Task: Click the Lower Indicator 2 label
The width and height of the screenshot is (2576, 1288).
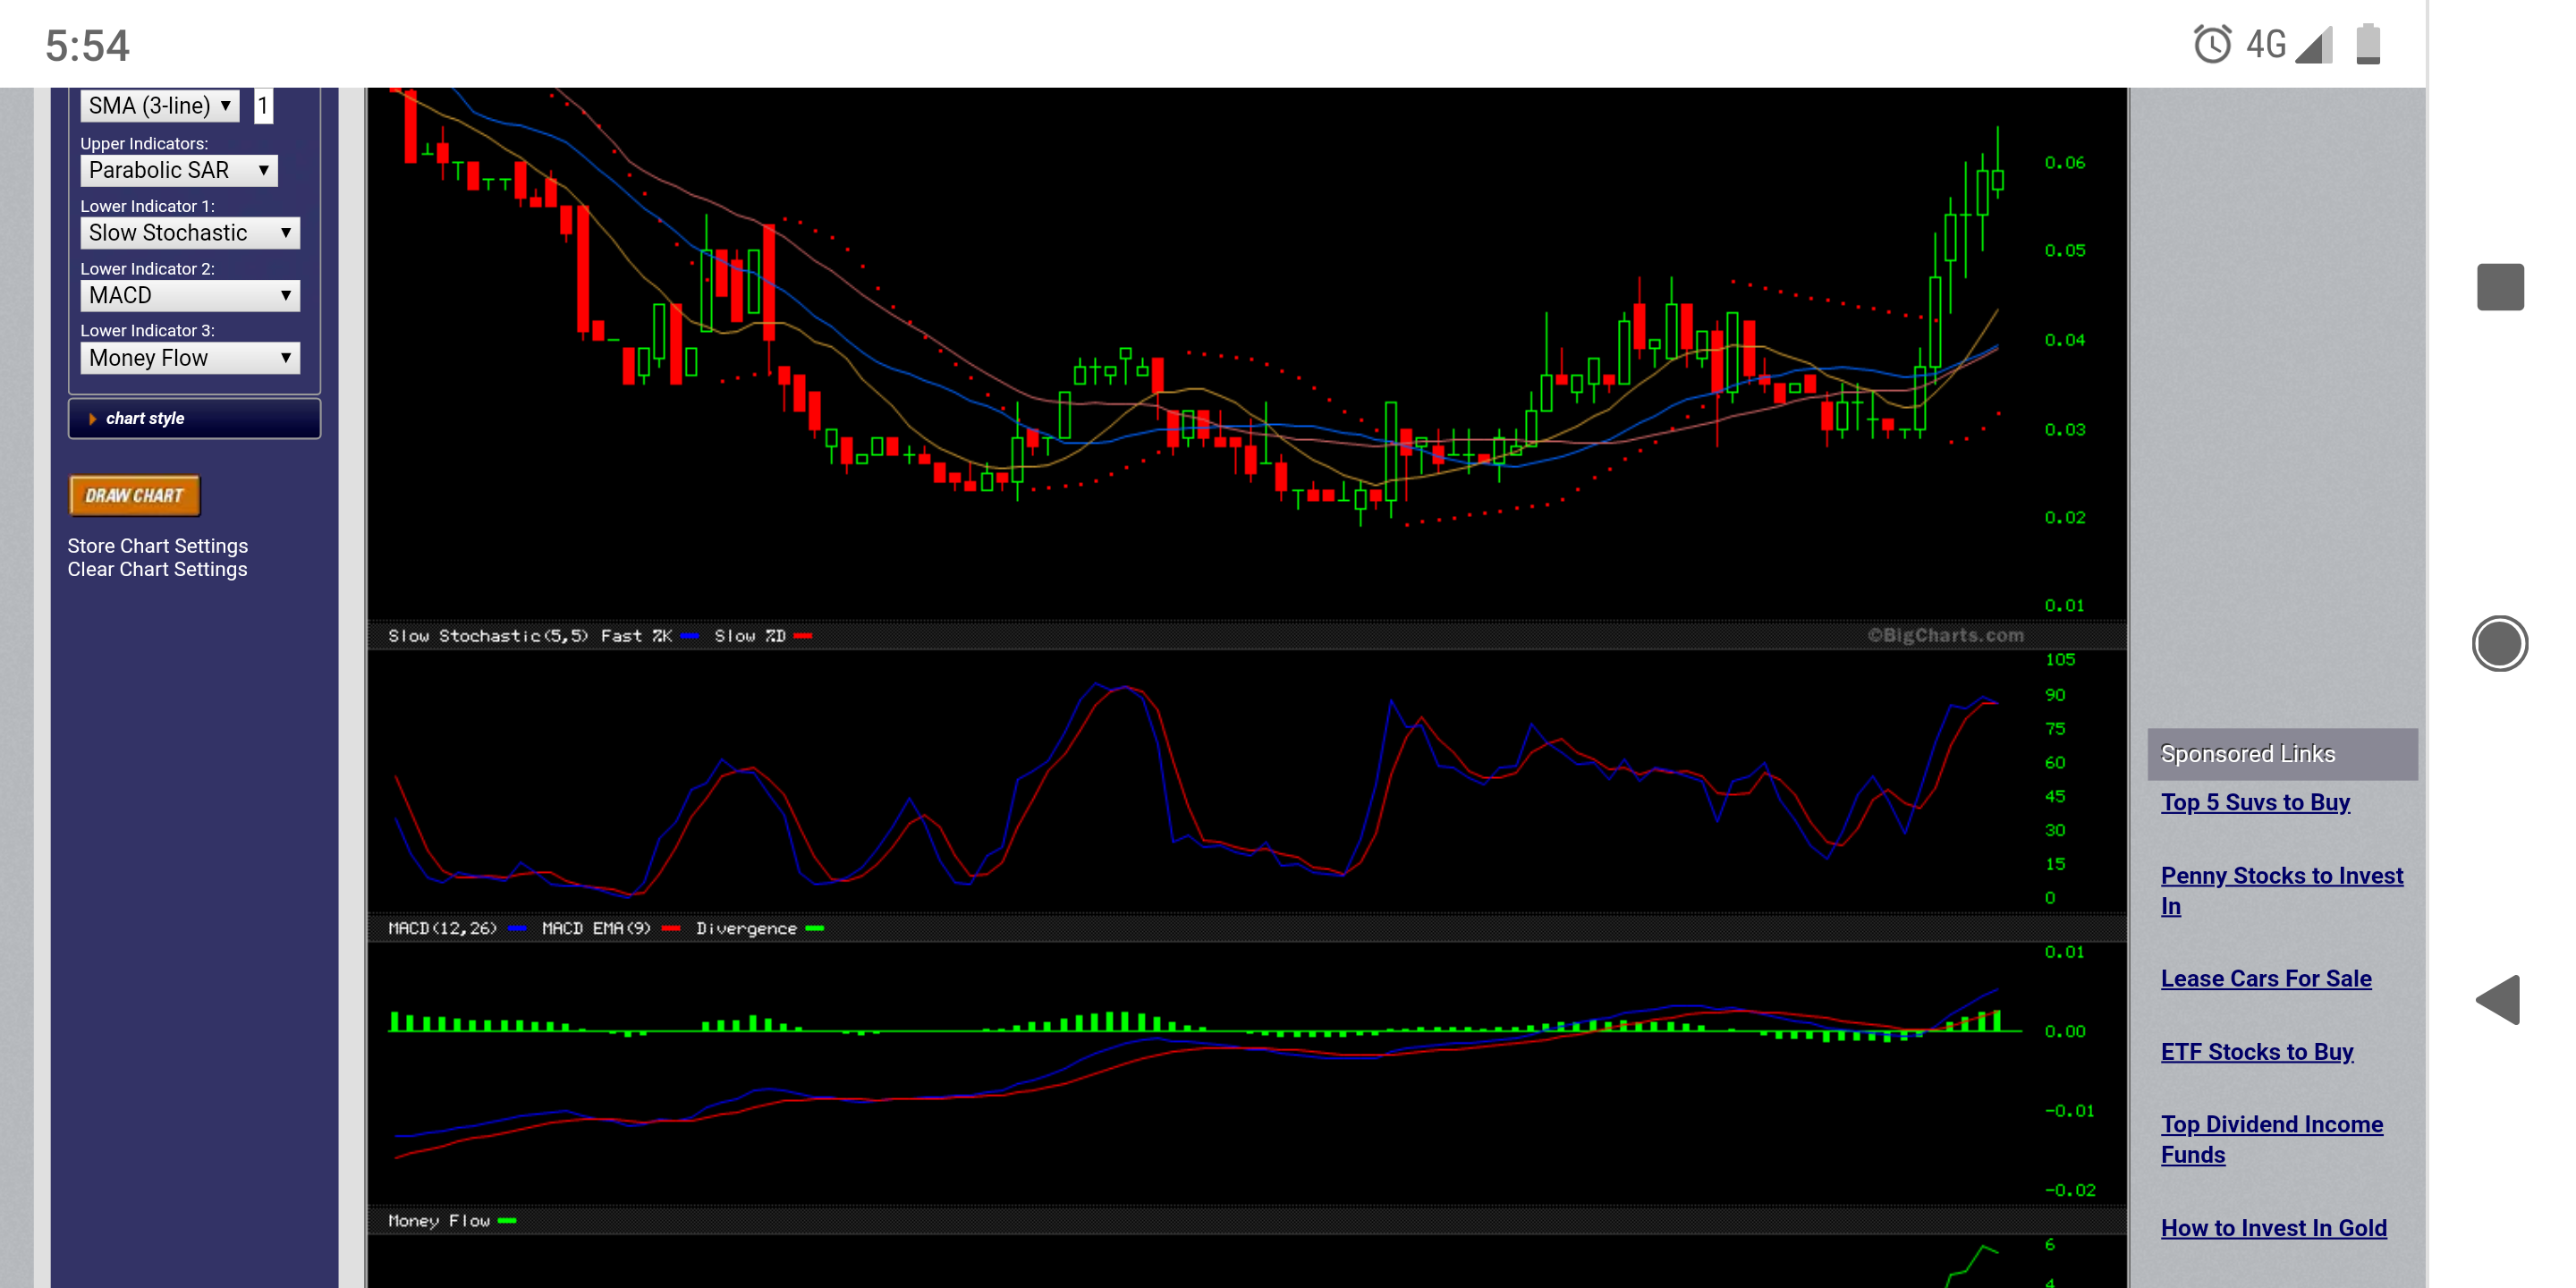Action: point(147,268)
